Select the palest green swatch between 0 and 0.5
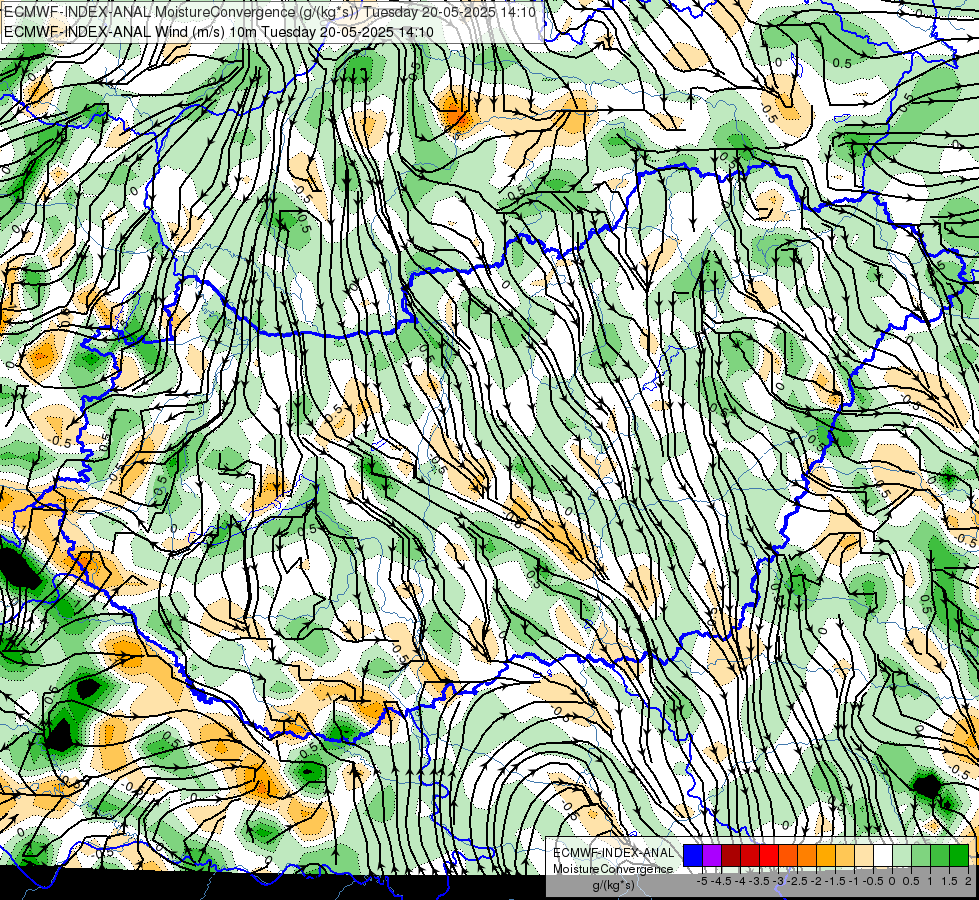Image resolution: width=979 pixels, height=900 pixels. coord(902,856)
